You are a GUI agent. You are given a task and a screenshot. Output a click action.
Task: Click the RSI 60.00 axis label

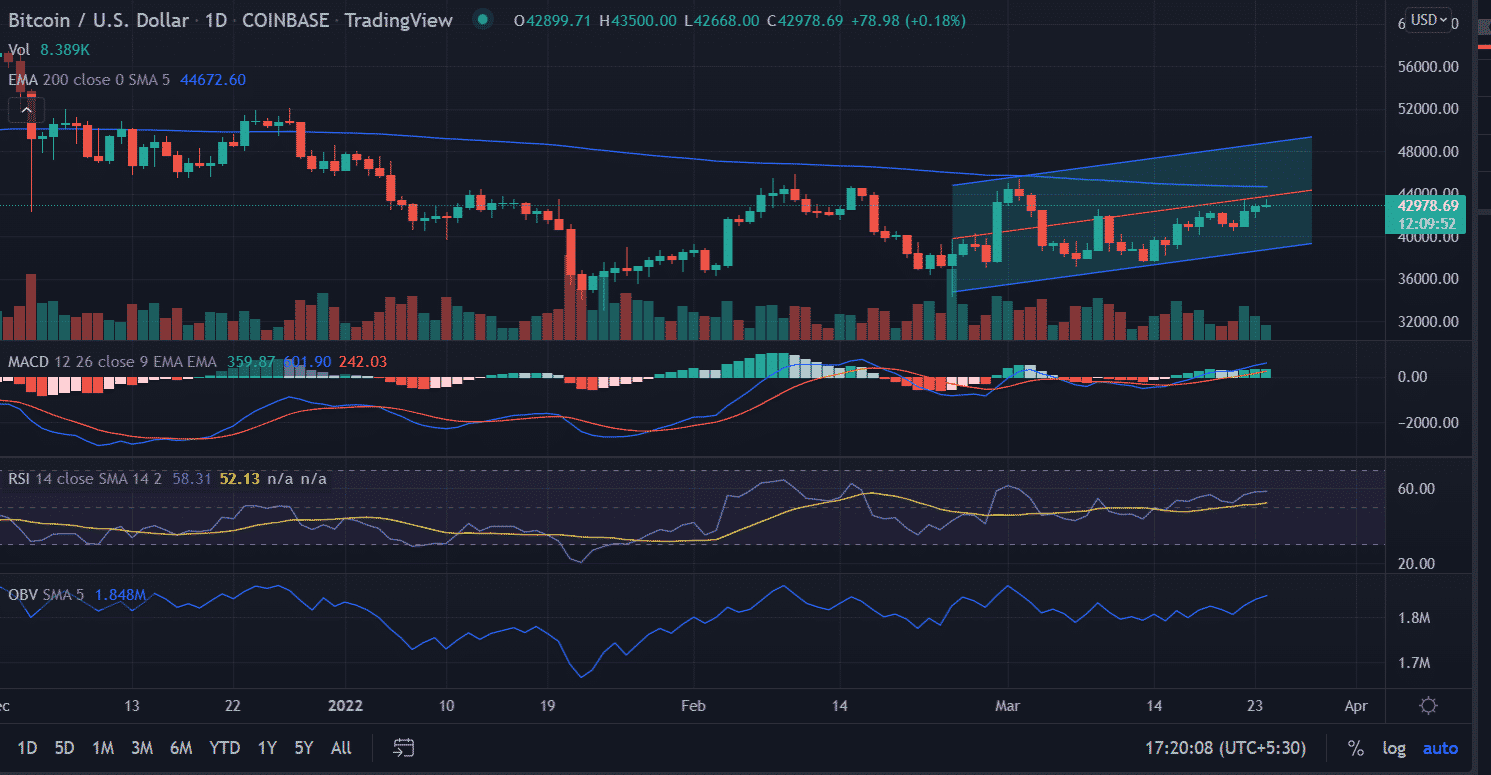[x=1417, y=488]
